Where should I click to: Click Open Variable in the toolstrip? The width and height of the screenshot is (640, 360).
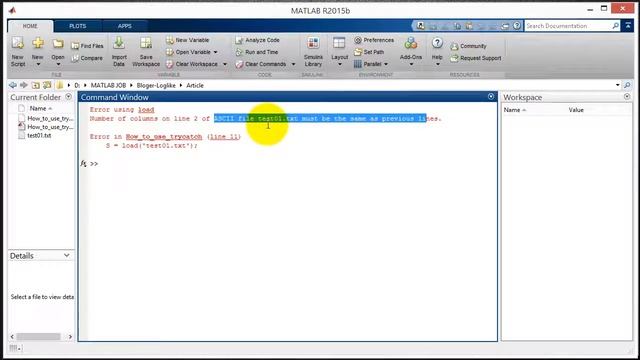coord(192,52)
